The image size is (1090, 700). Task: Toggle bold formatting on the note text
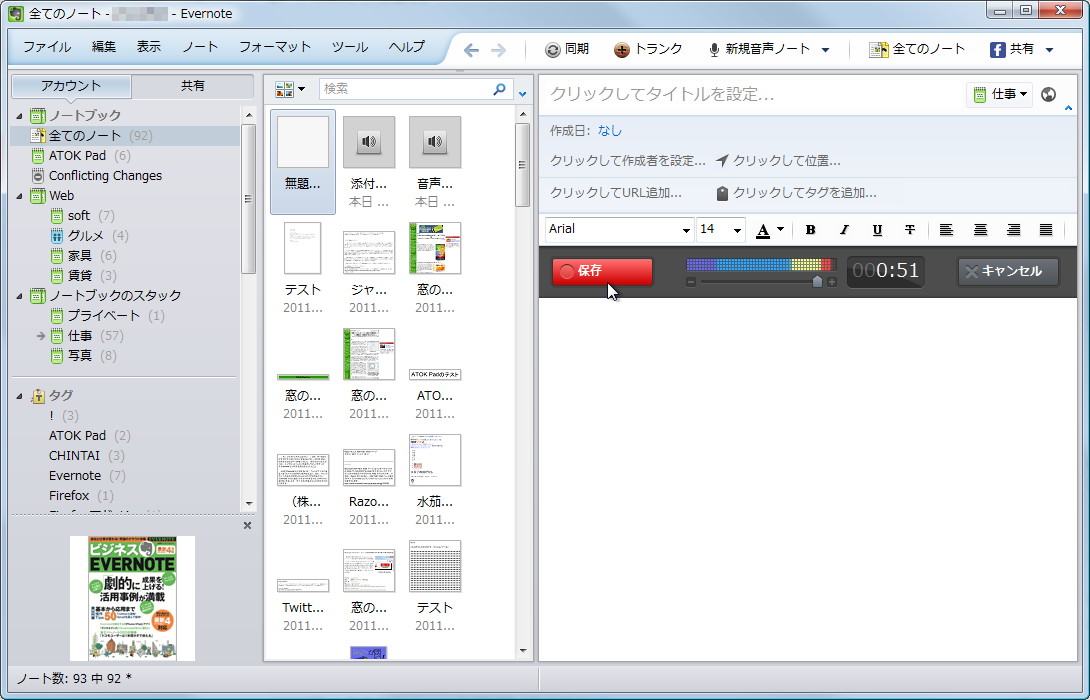810,230
